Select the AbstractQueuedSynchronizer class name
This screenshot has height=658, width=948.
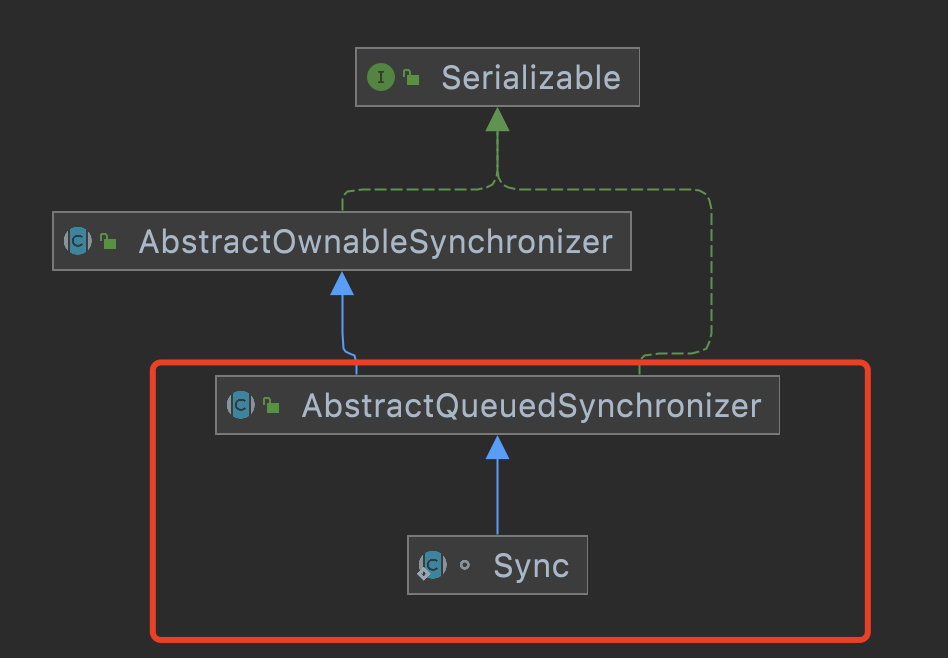(531, 405)
